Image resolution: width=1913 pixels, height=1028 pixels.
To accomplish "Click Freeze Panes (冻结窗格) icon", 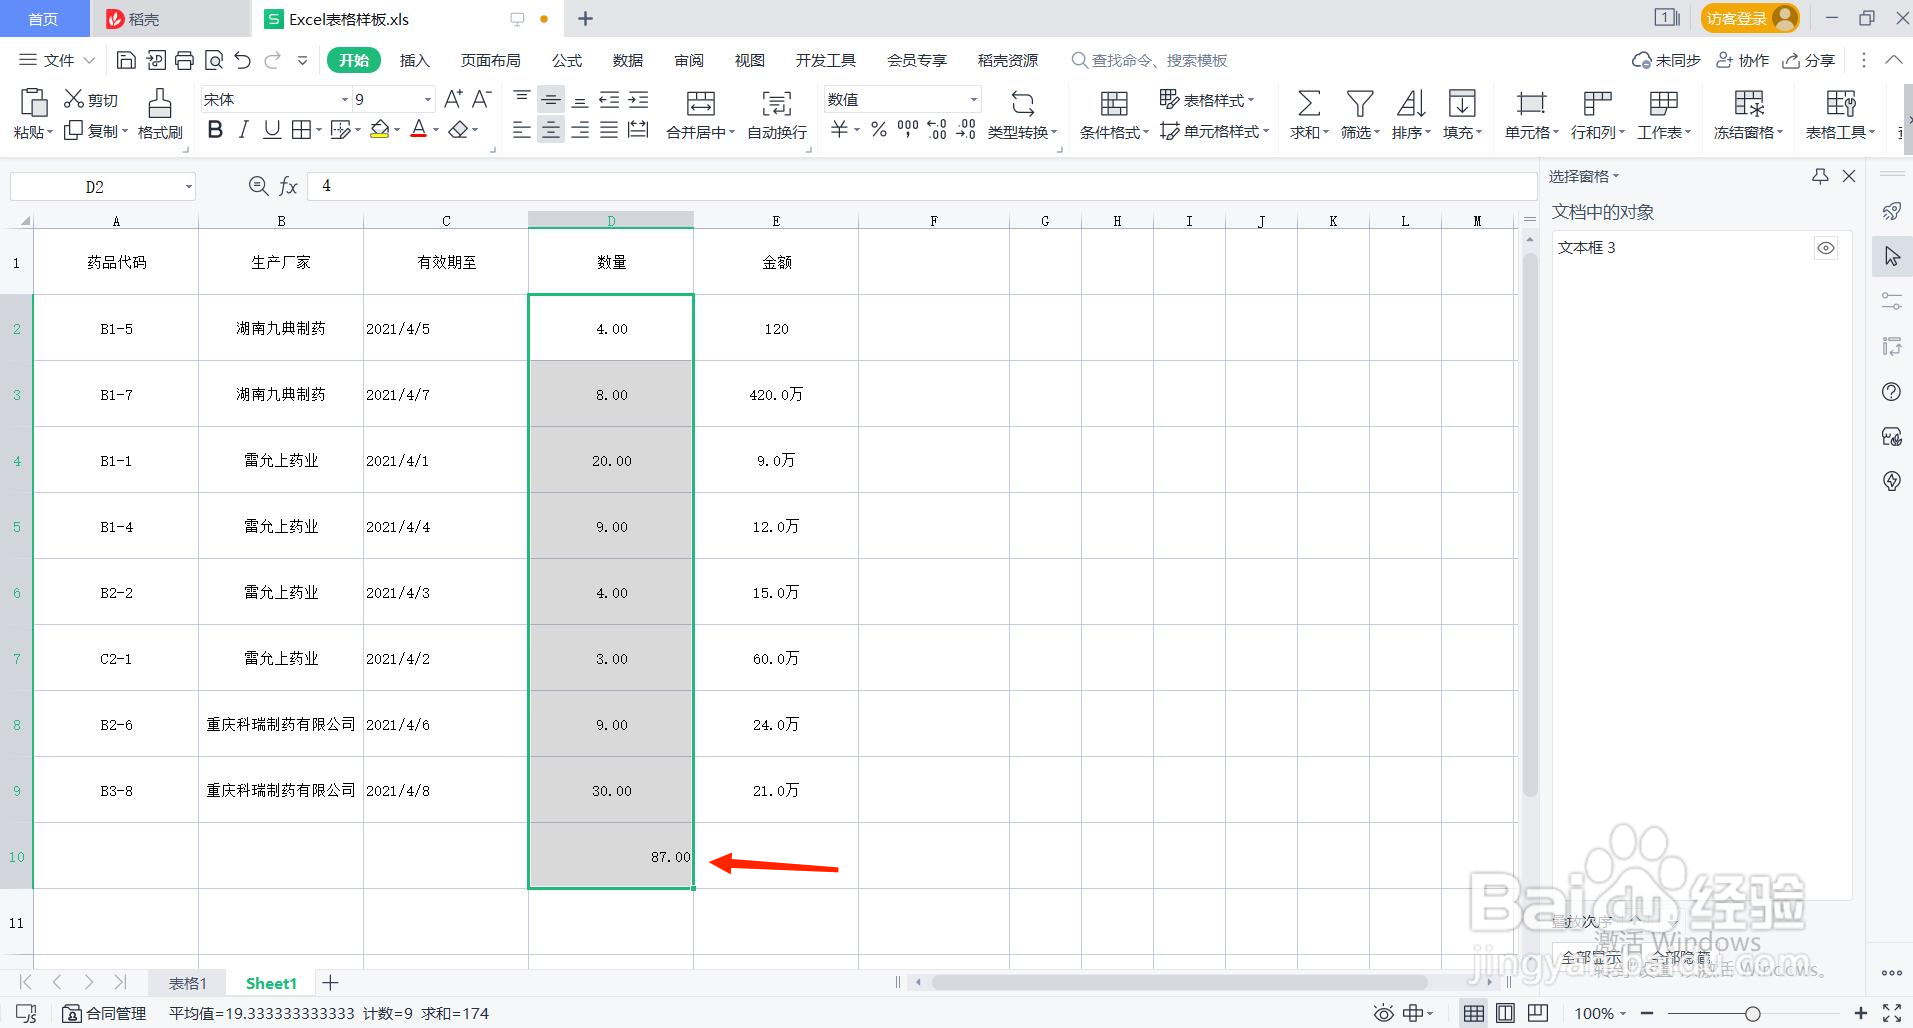I will pos(1749,104).
